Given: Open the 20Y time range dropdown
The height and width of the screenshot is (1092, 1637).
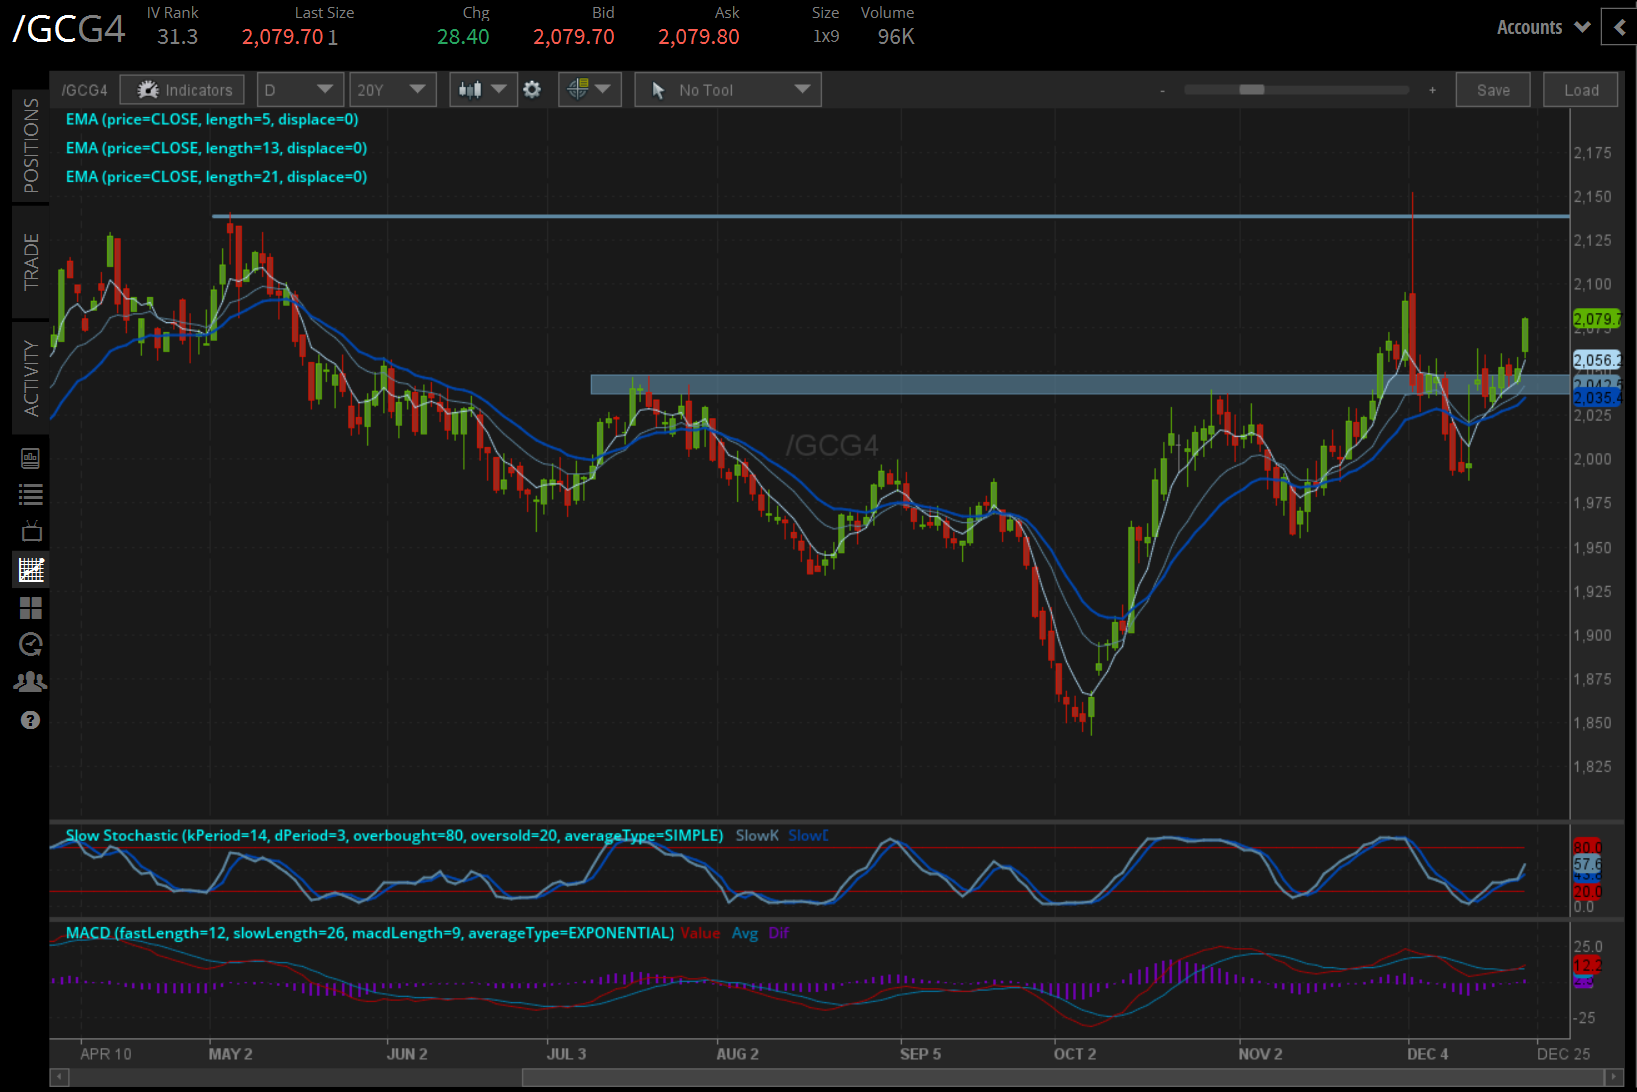Looking at the screenshot, I should (392, 90).
